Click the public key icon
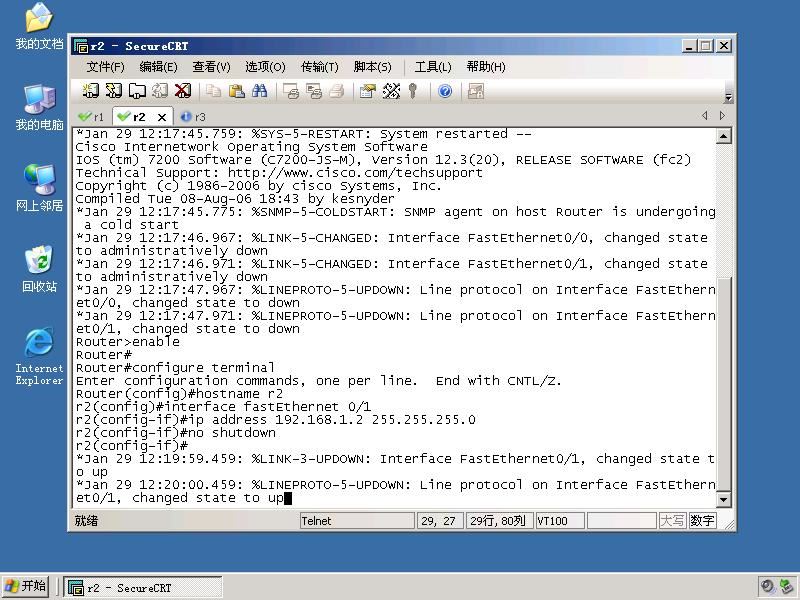This screenshot has width=800, height=600. (x=413, y=91)
